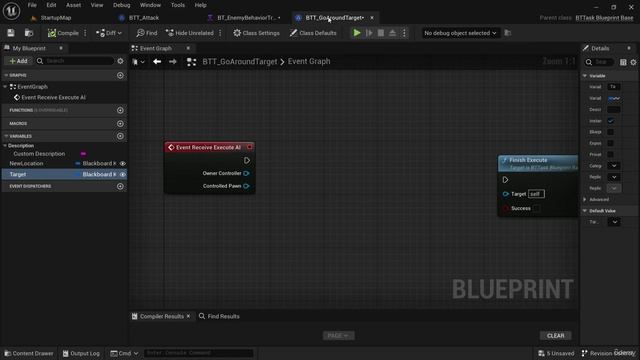Click the Owner Controller output pin
Viewport: 640px width, 360px height.
[246, 173]
